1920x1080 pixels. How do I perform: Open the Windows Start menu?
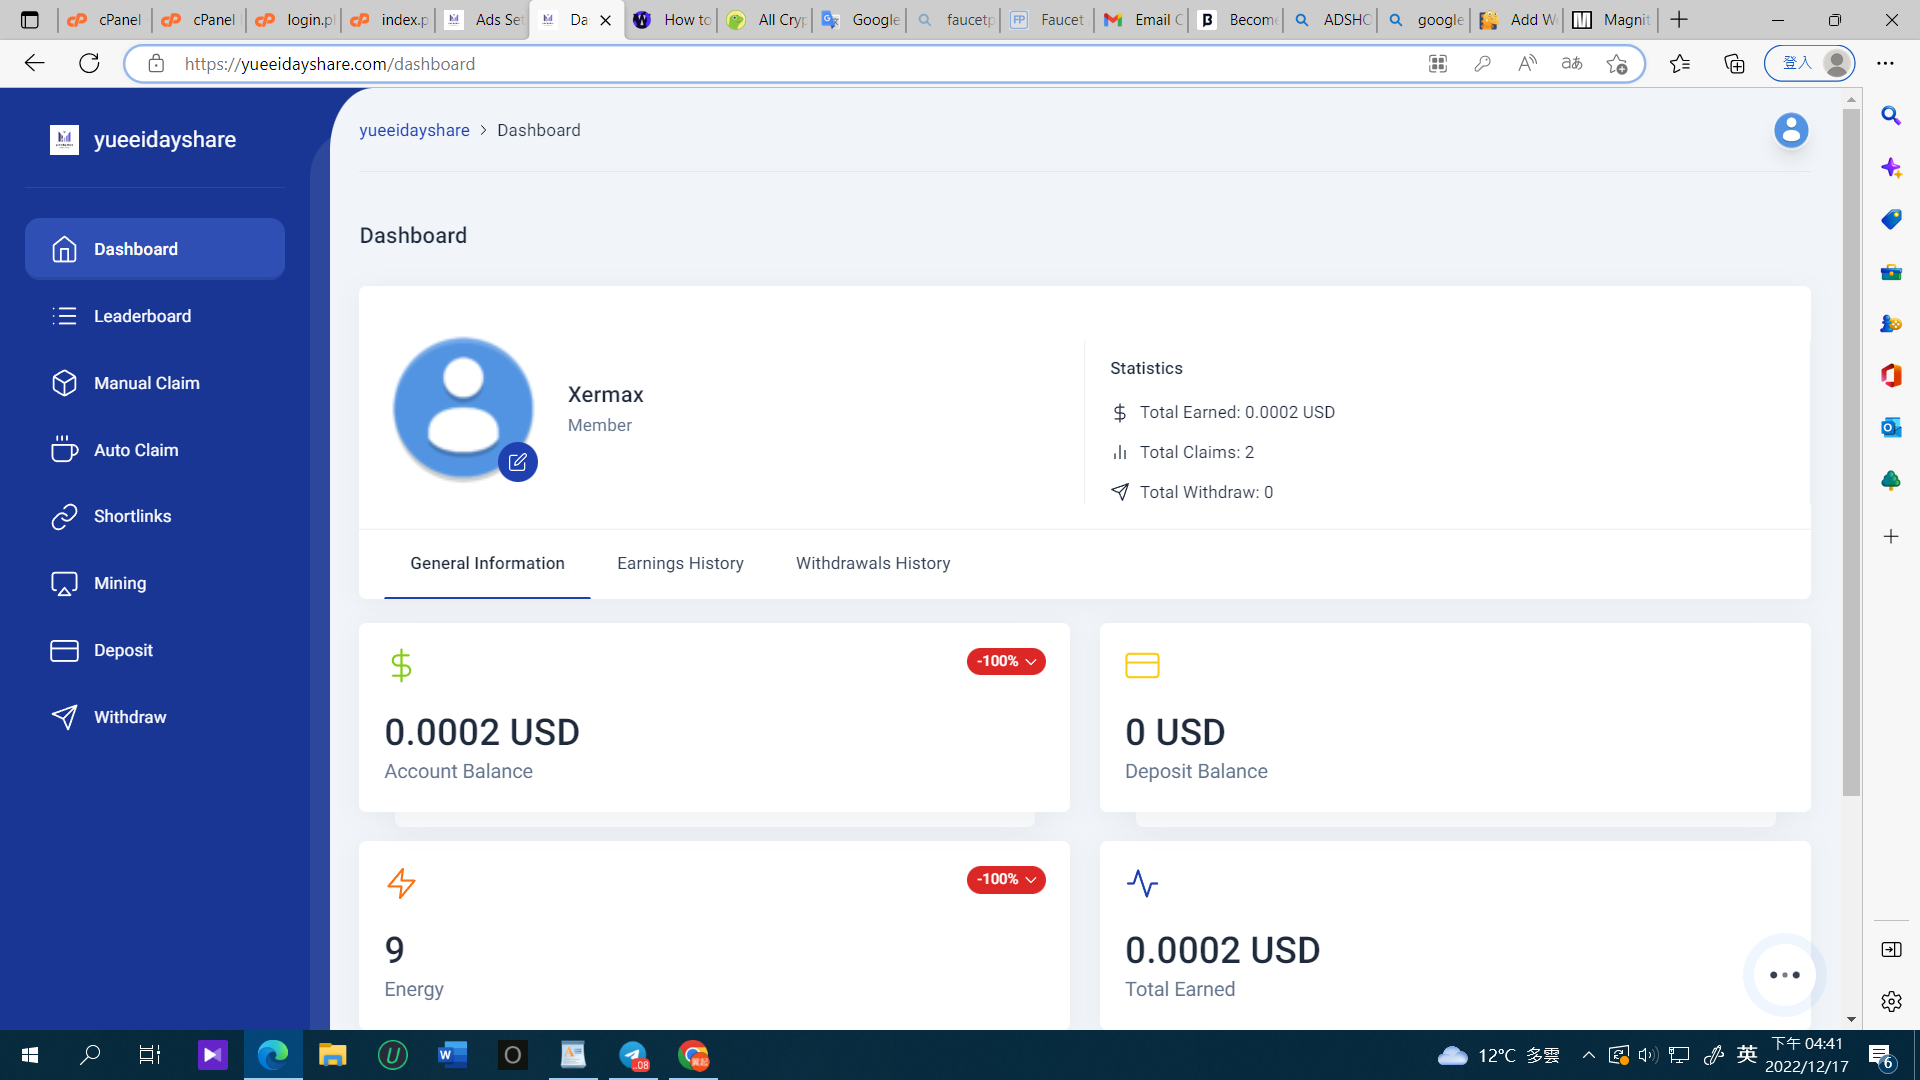(30, 1055)
